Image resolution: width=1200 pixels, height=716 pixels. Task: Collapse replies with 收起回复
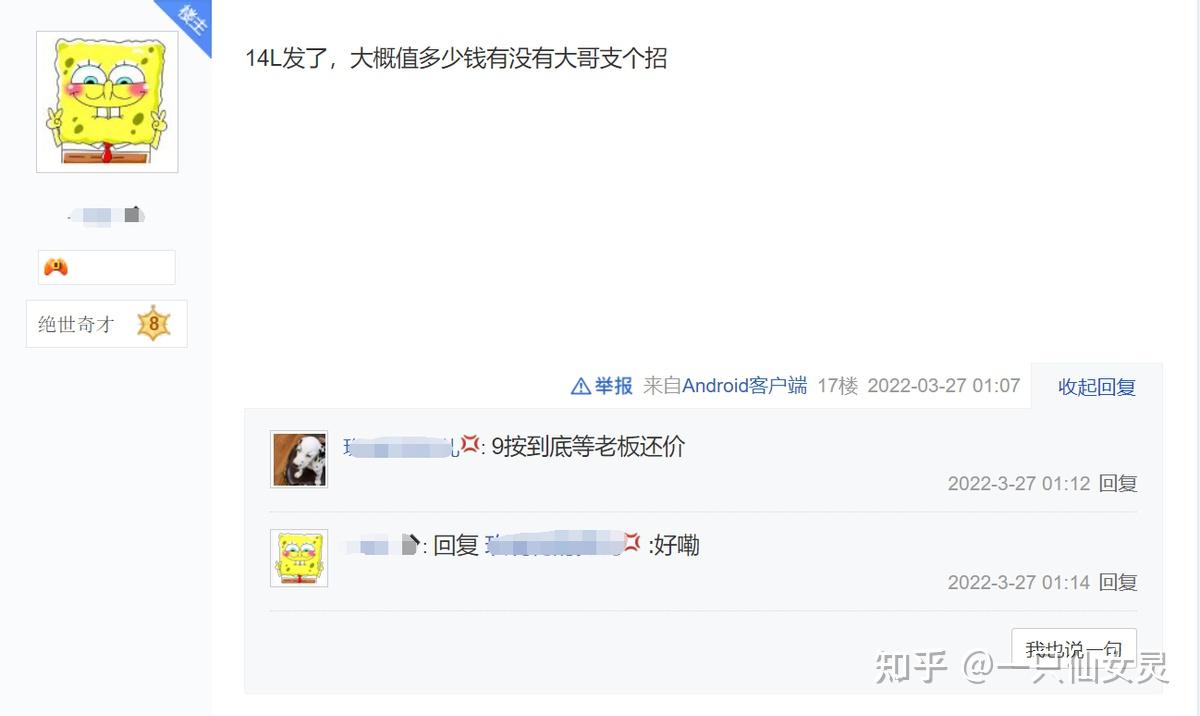click(1097, 387)
